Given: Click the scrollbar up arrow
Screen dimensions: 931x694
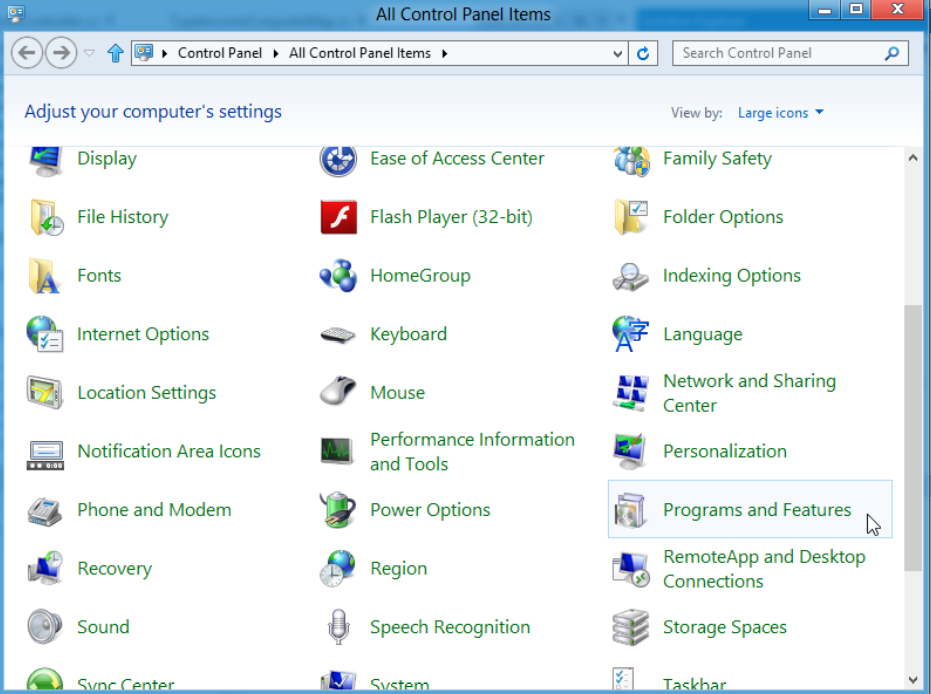Looking at the screenshot, I should click(x=913, y=158).
